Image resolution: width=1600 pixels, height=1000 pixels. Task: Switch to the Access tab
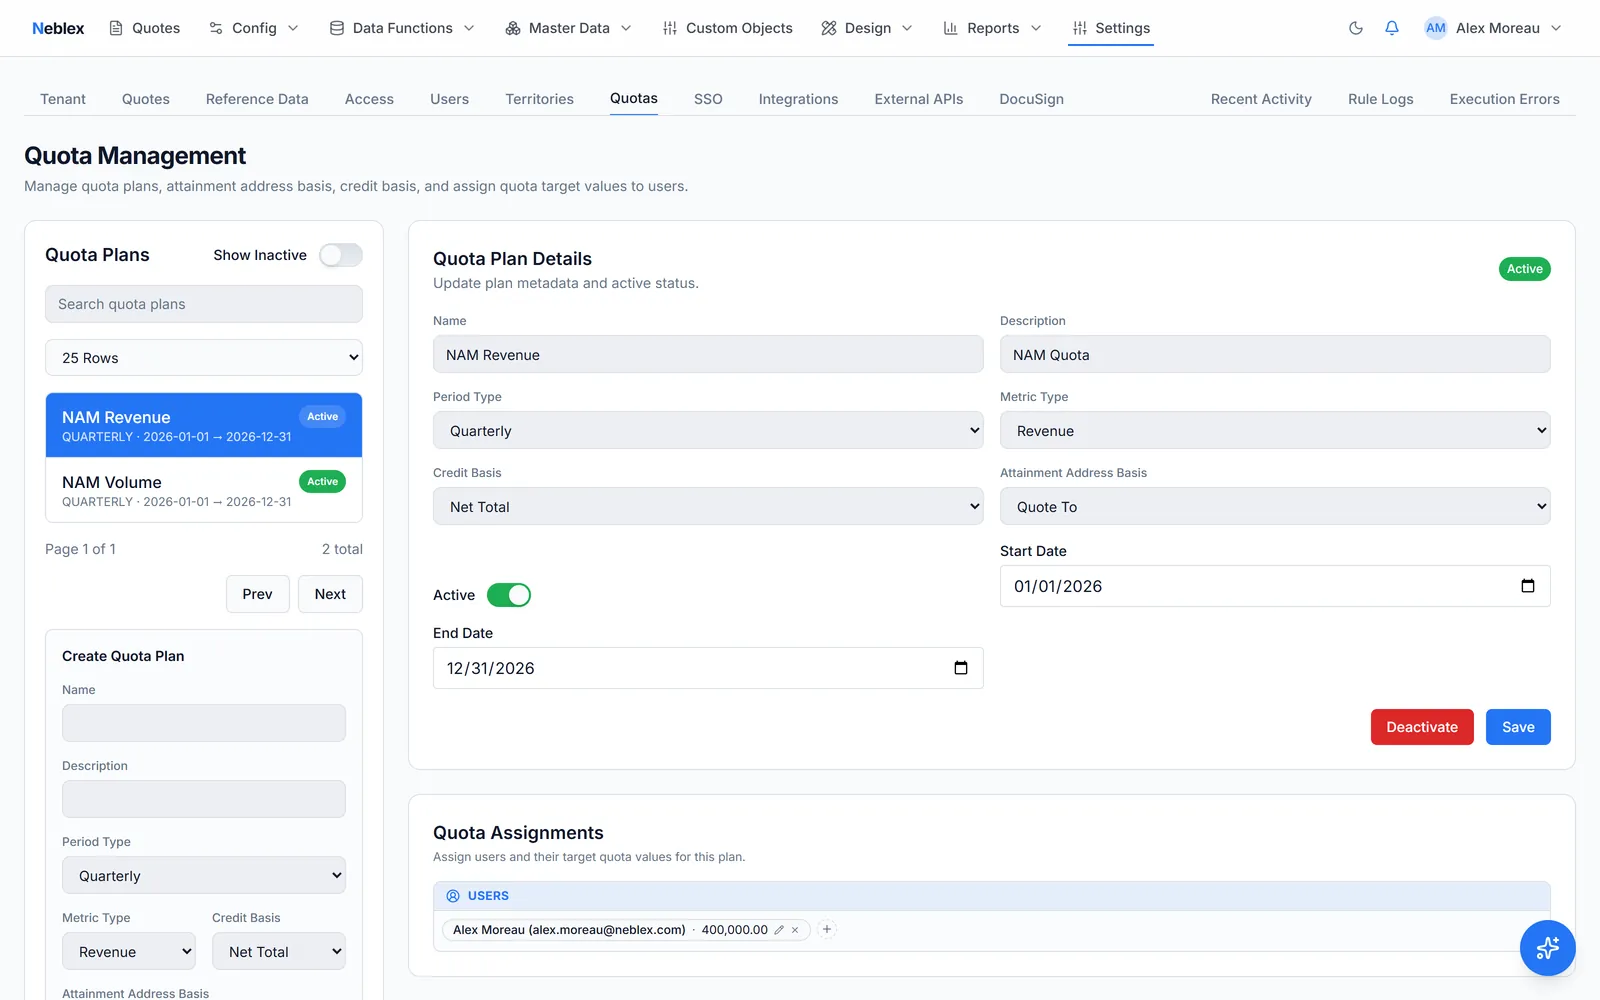pyautogui.click(x=369, y=99)
